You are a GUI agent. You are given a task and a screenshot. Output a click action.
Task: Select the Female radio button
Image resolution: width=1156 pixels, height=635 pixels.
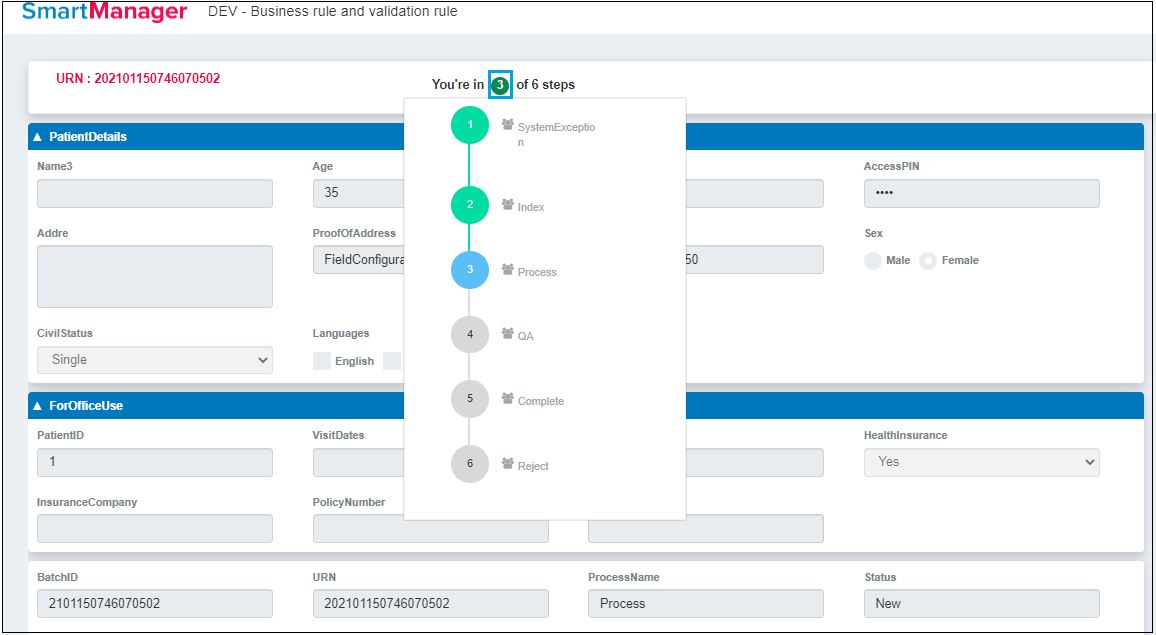[928, 261]
